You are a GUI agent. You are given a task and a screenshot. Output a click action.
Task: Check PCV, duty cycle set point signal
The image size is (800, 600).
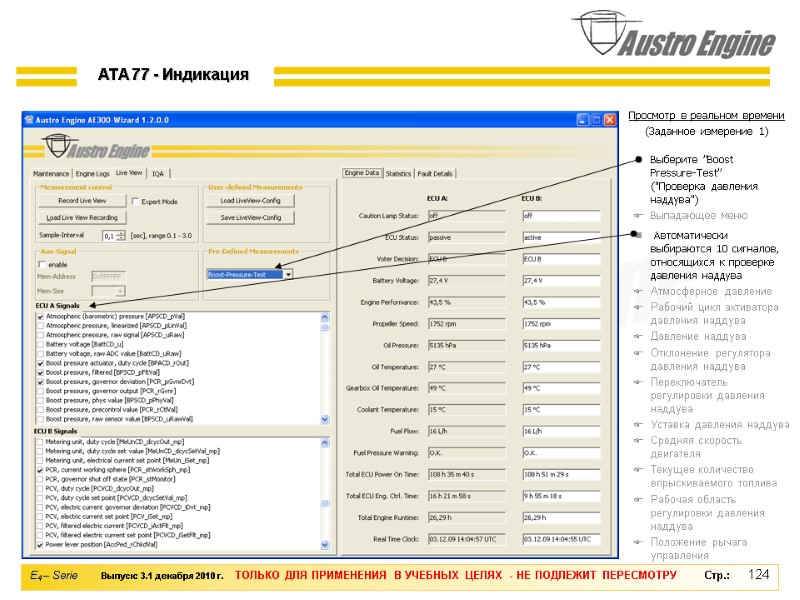(40, 498)
